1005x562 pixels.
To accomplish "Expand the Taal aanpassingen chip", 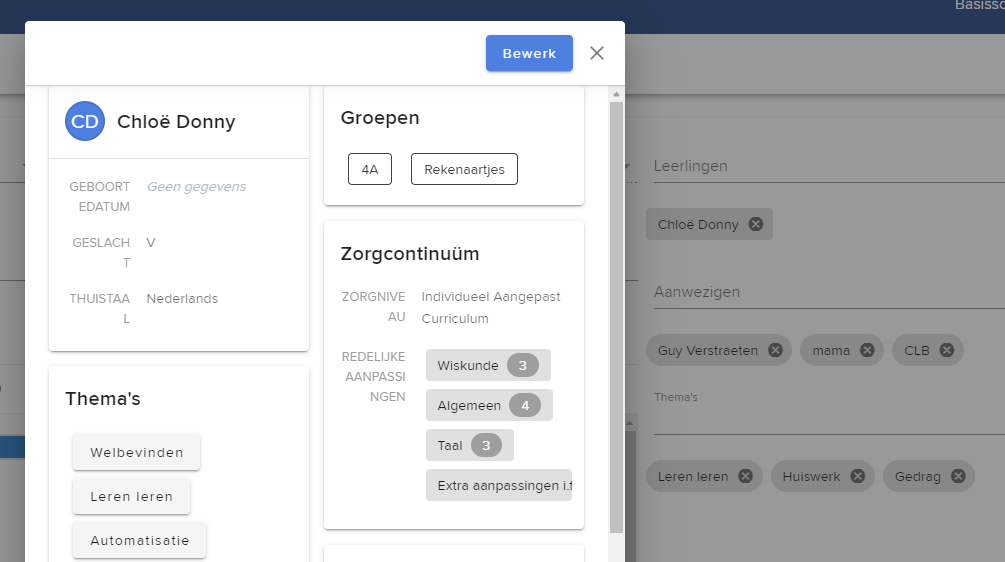I will pos(469,445).
